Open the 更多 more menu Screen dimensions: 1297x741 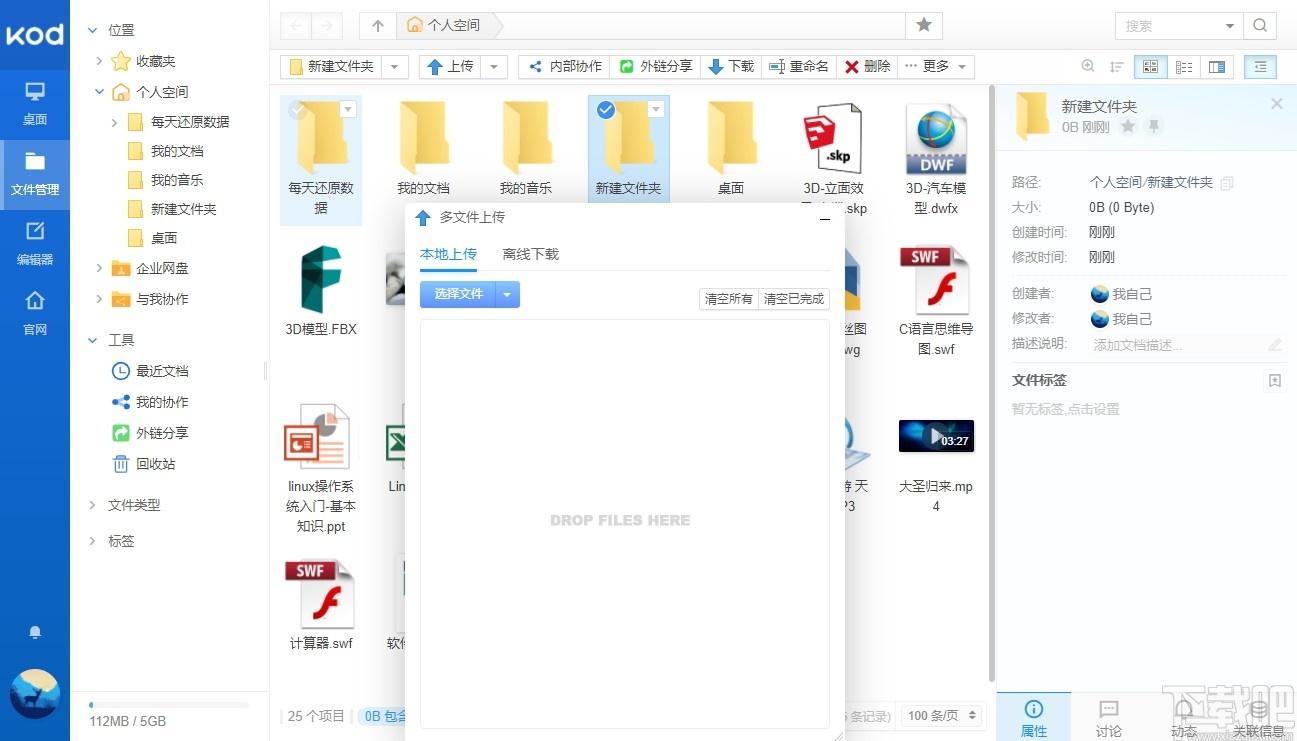coord(936,67)
